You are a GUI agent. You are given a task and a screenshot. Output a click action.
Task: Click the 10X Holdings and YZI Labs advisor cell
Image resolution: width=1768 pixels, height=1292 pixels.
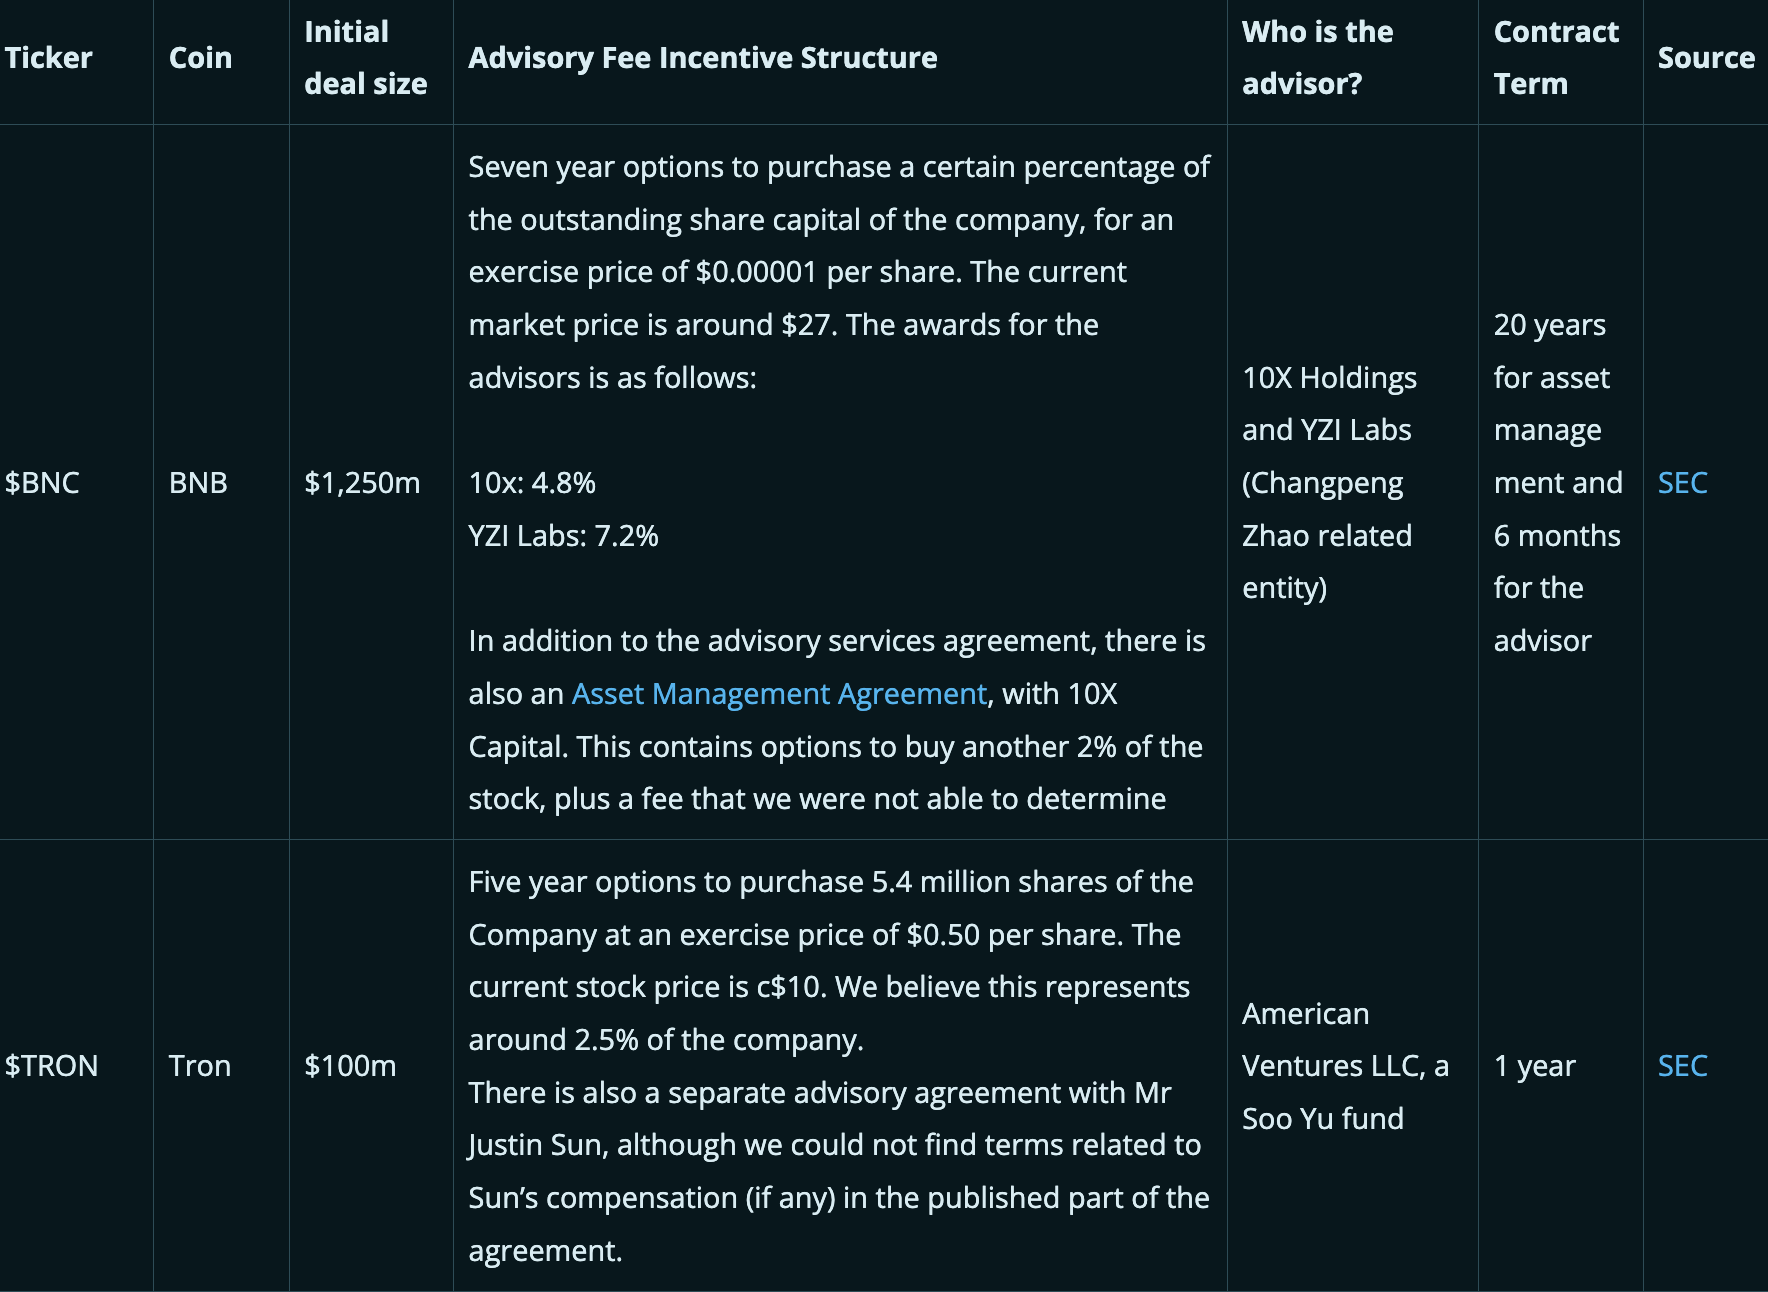(x=1329, y=483)
